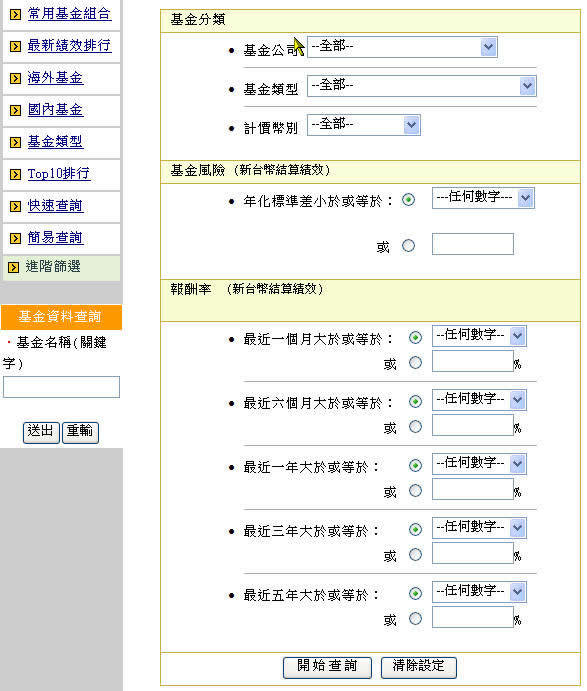This screenshot has height=691, width=587.
Task: Click arrow icon beside Top10排行
Action: point(15,175)
